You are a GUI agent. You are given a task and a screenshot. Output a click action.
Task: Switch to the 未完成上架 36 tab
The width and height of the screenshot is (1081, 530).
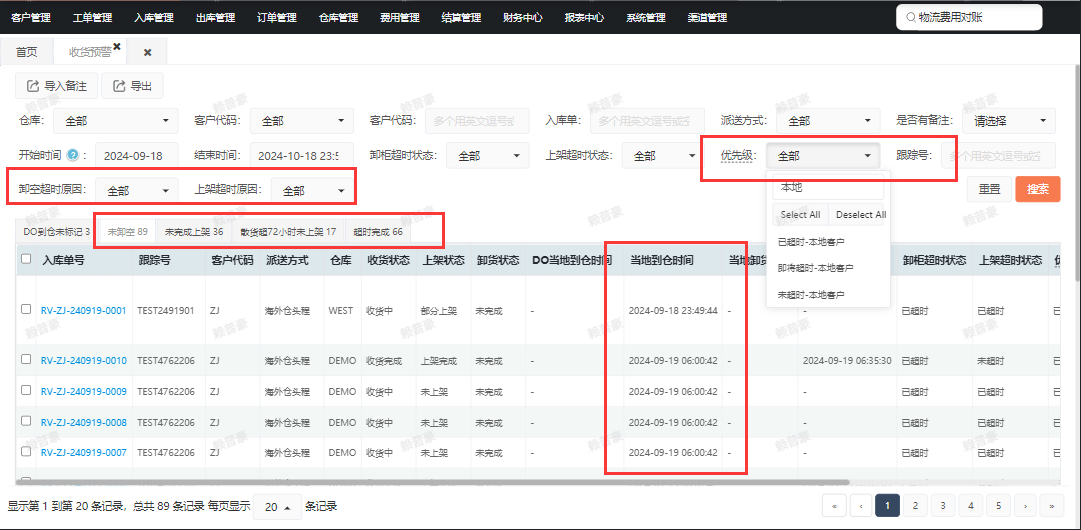(194, 232)
